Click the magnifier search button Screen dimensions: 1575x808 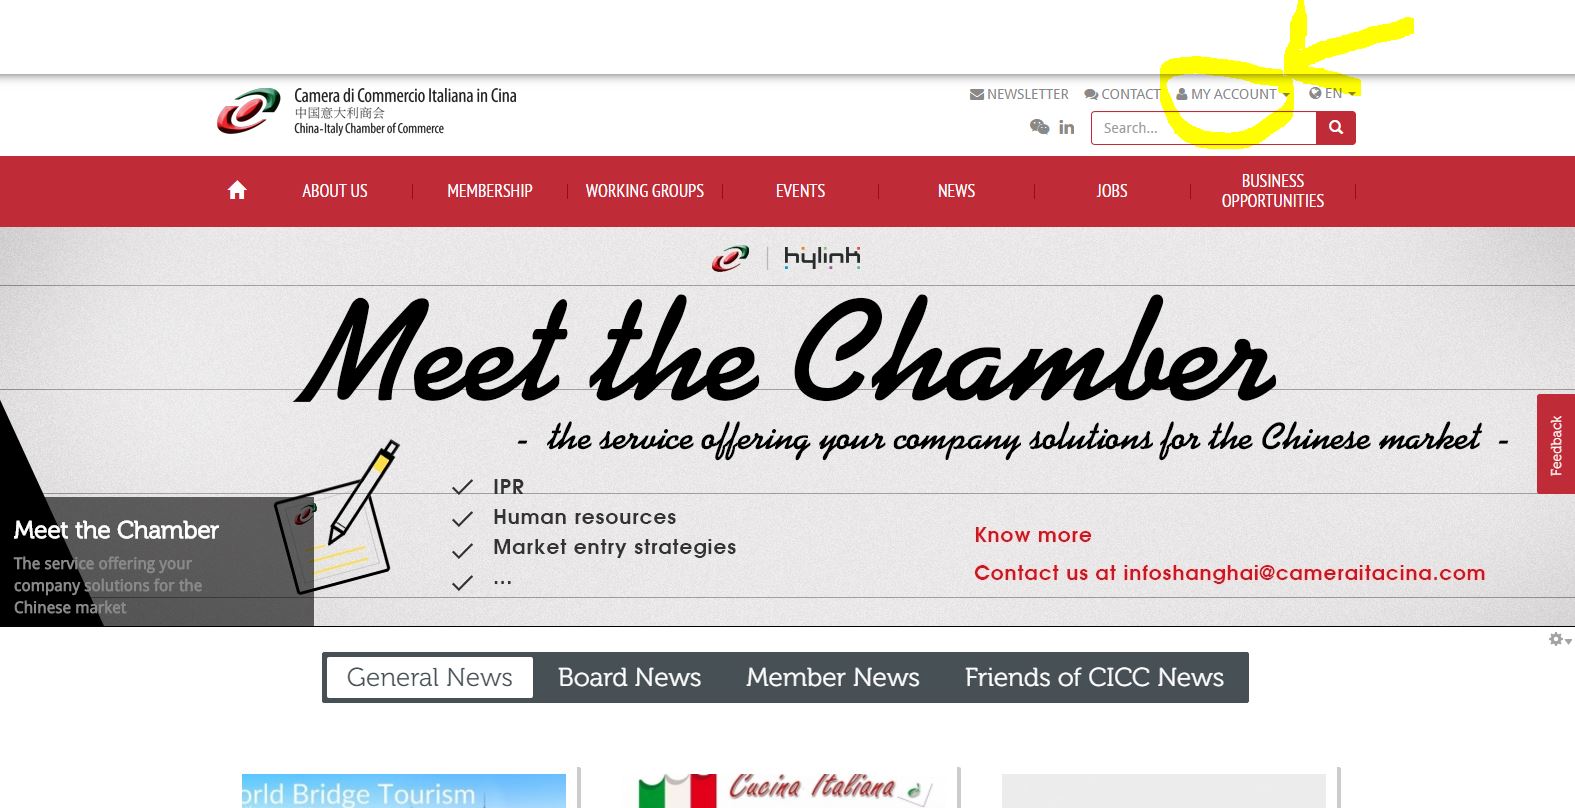1336,128
